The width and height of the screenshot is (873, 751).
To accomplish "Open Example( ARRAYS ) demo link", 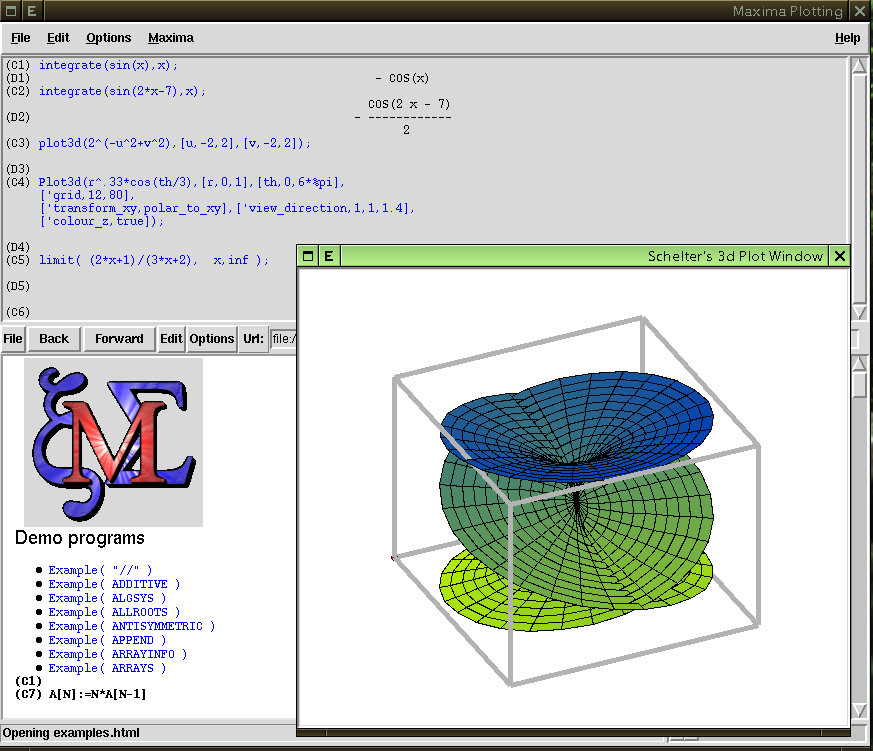I will (x=107, y=668).
